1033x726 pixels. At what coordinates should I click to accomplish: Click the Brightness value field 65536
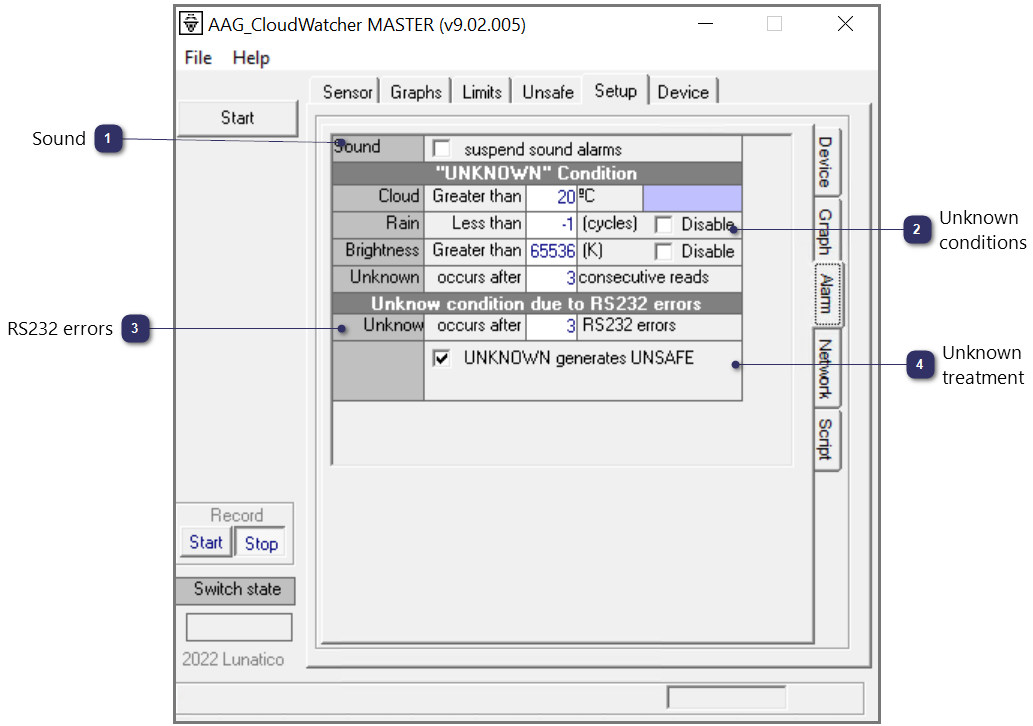click(x=551, y=251)
